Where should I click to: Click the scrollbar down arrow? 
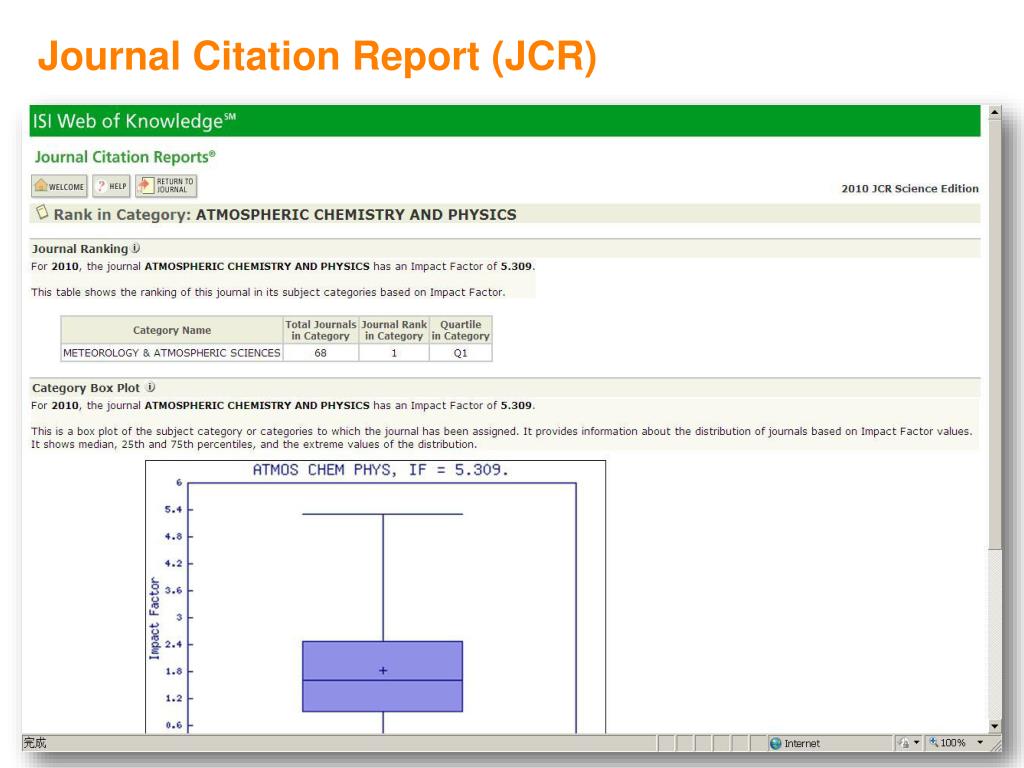click(995, 726)
